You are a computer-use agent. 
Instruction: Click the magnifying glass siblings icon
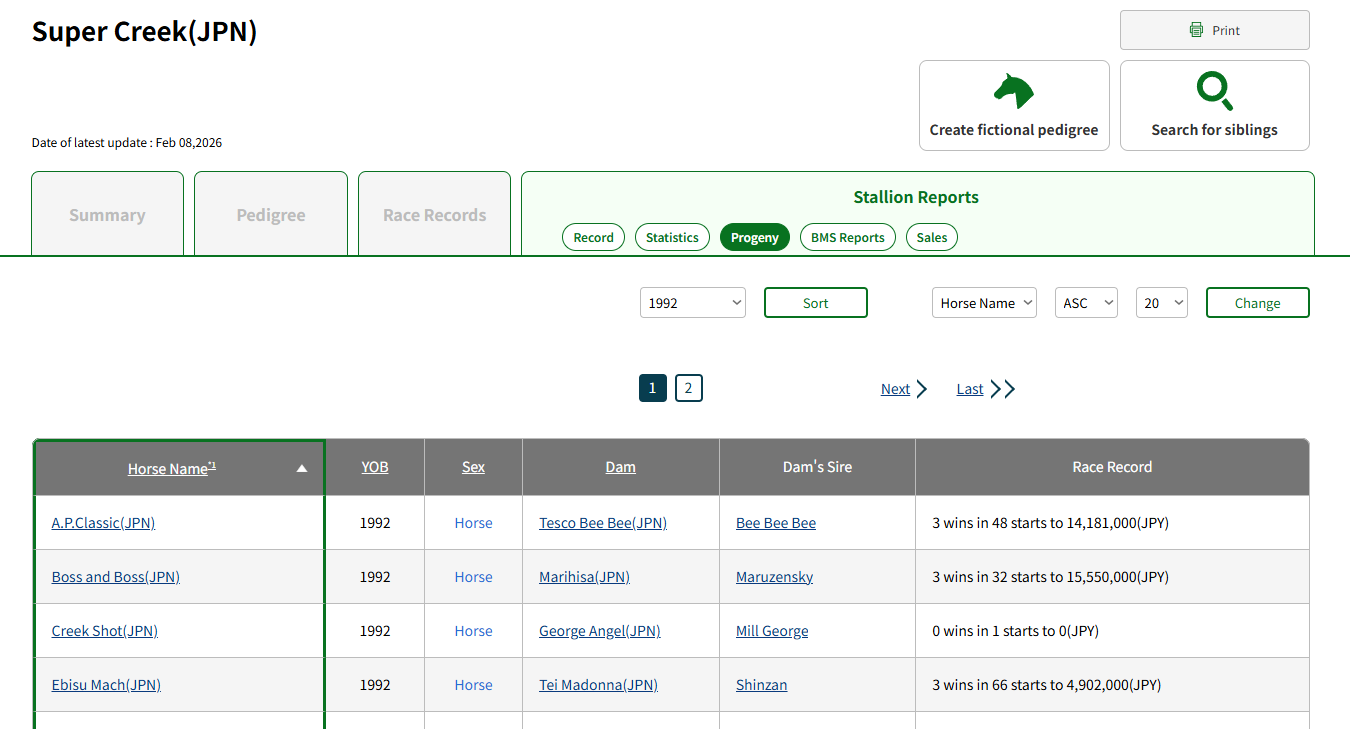tap(1215, 91)
